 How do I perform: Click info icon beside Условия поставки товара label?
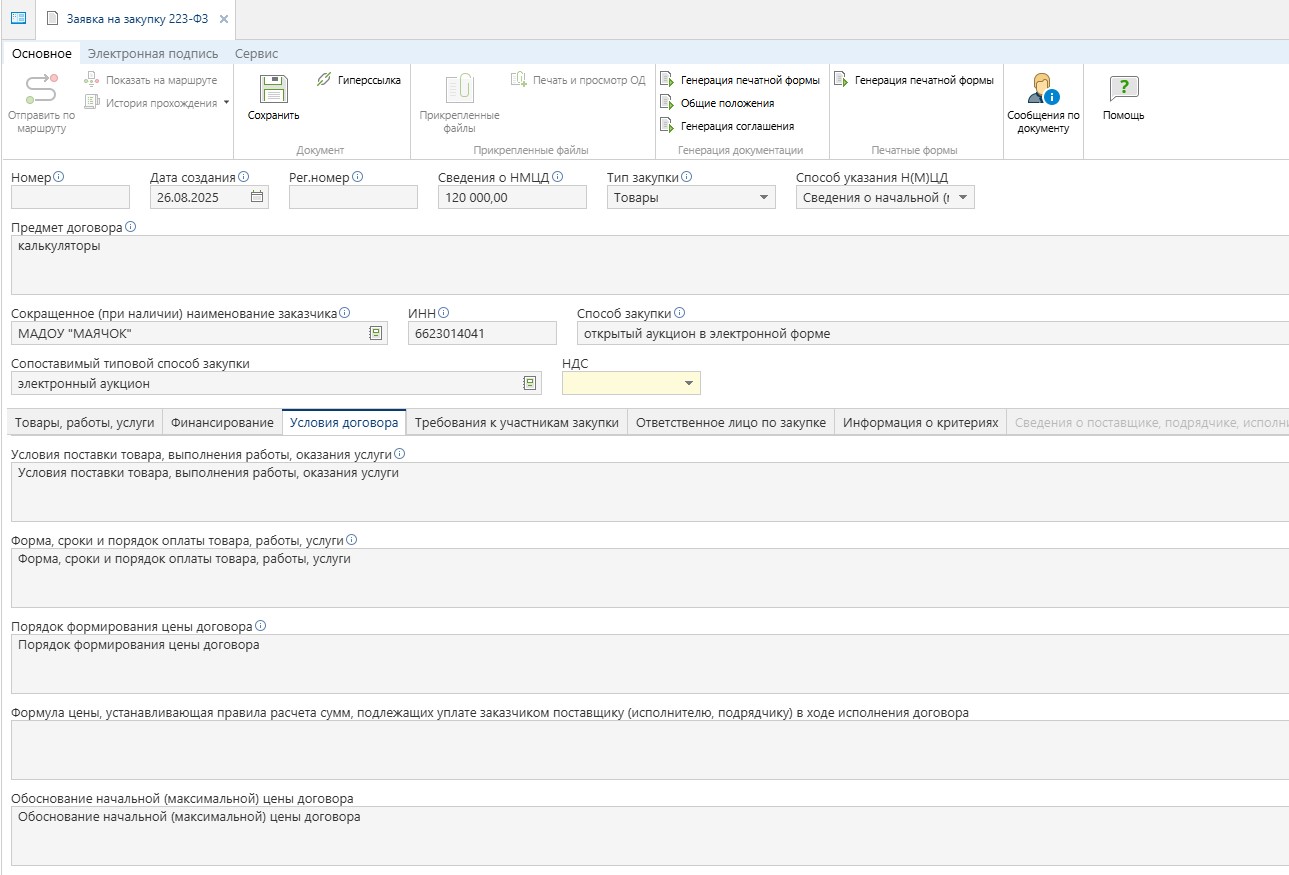399,454
